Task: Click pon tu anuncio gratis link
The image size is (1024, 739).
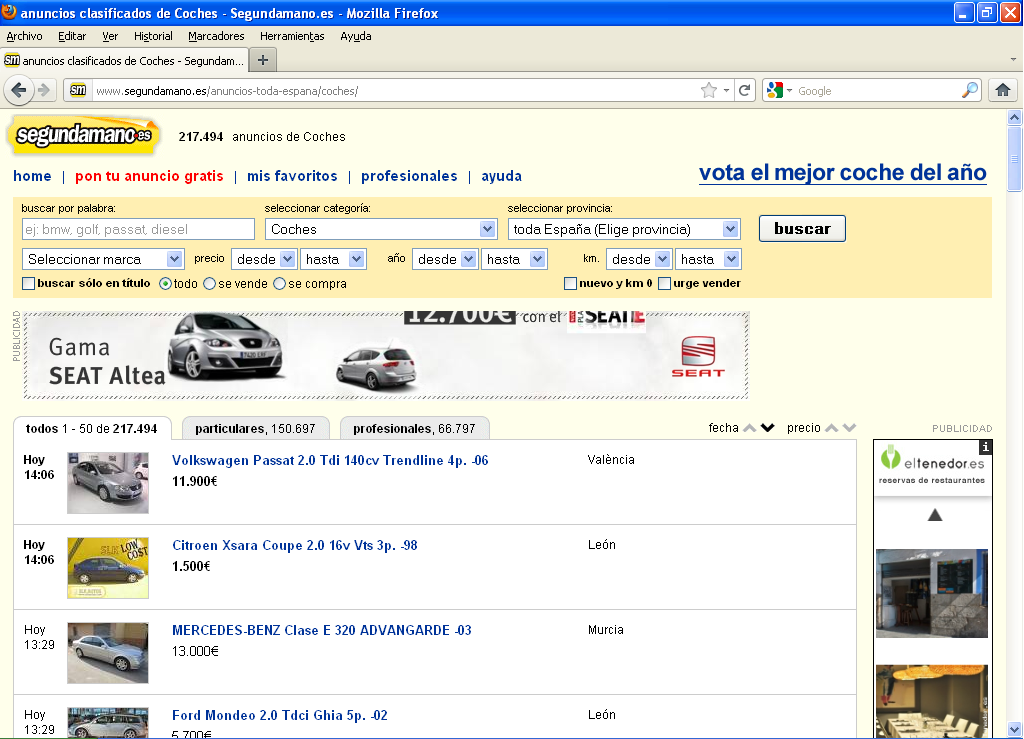Action: point(149,176)
